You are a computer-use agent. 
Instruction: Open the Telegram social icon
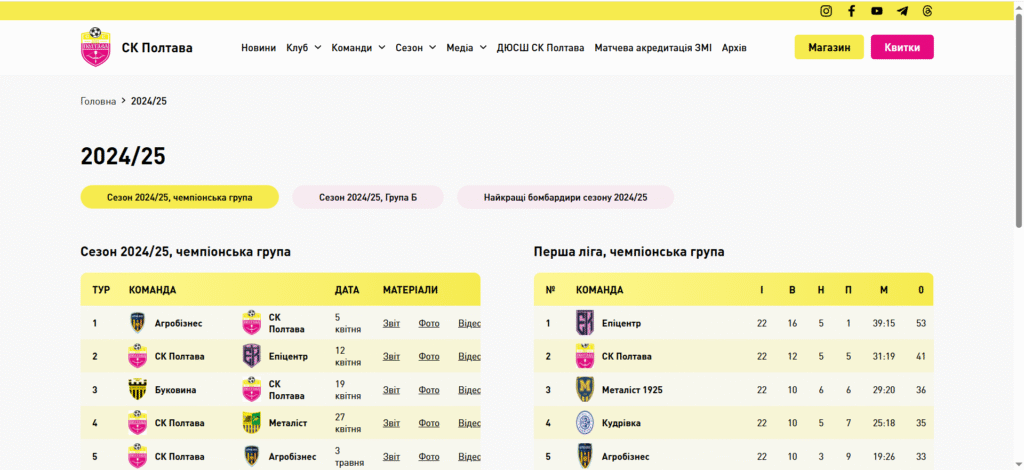point(903,10)
